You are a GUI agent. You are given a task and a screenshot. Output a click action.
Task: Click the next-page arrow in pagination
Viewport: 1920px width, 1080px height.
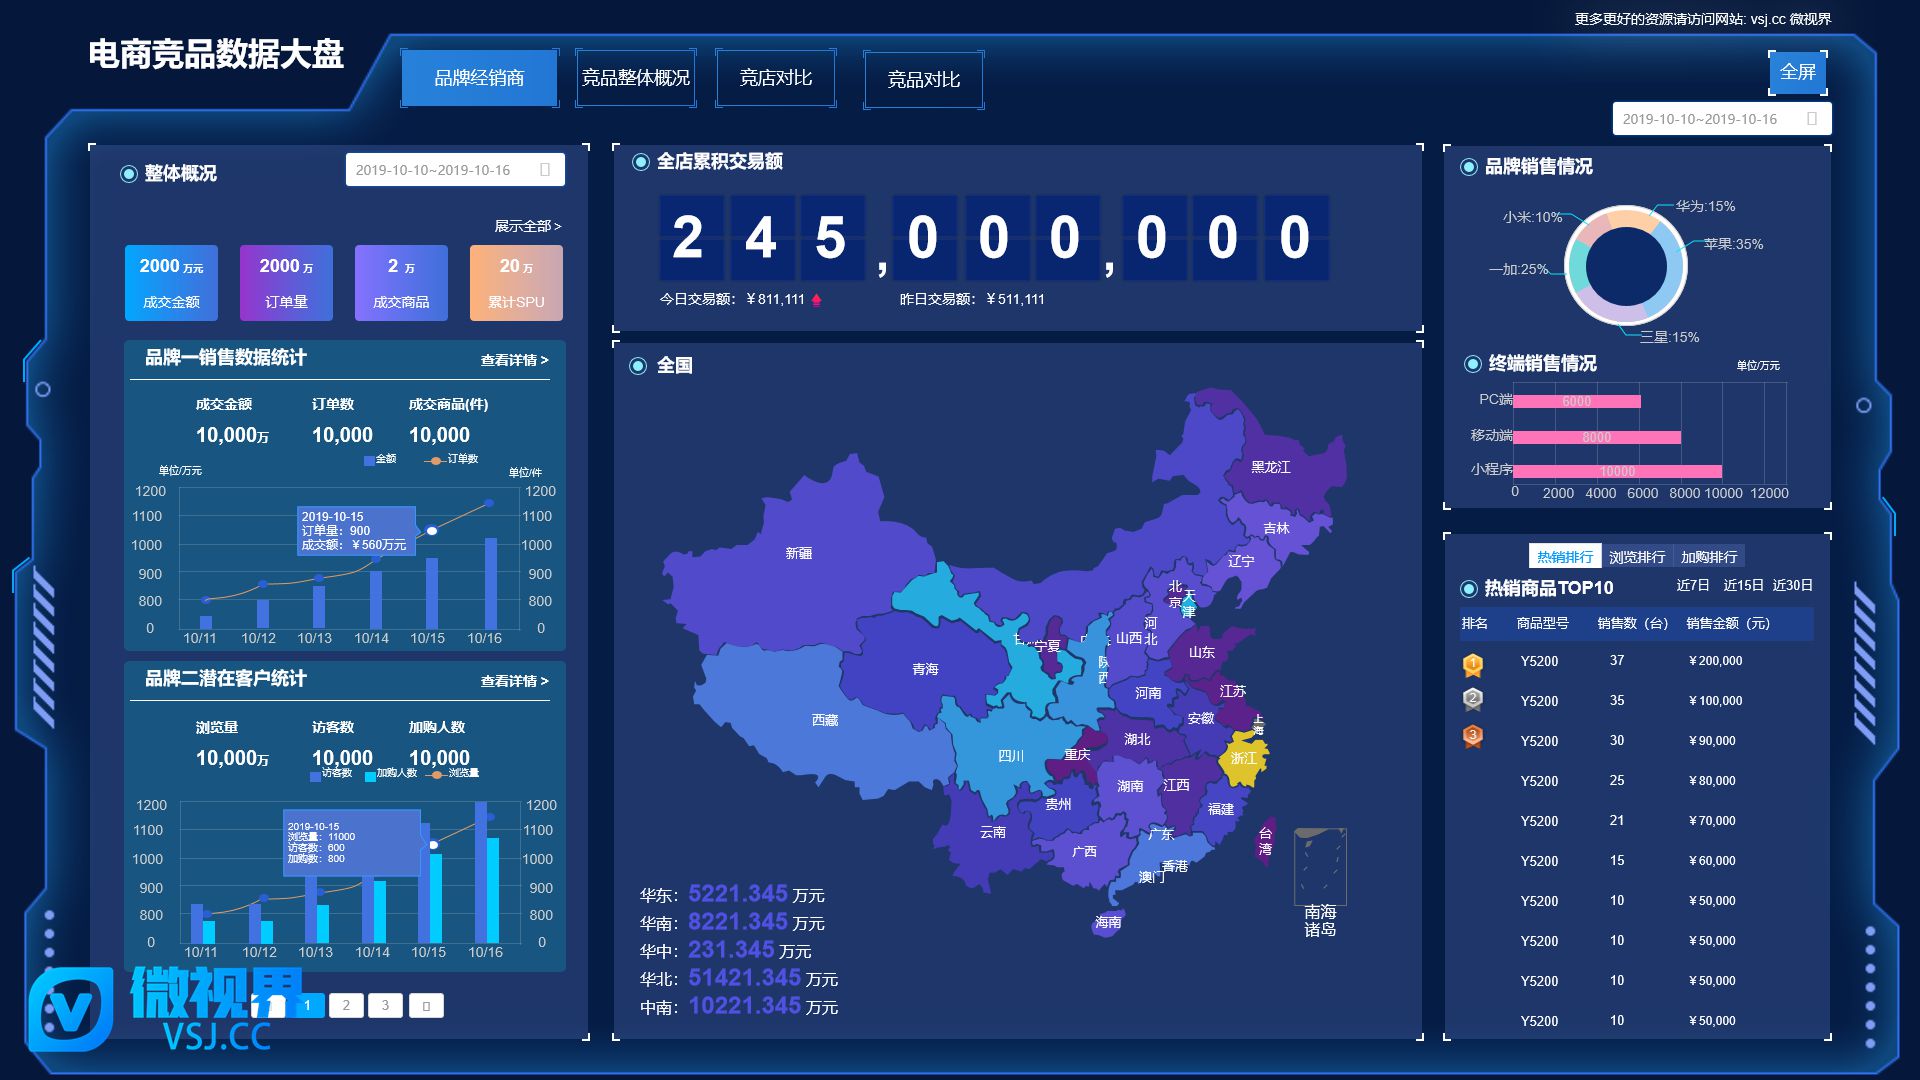426,1006
